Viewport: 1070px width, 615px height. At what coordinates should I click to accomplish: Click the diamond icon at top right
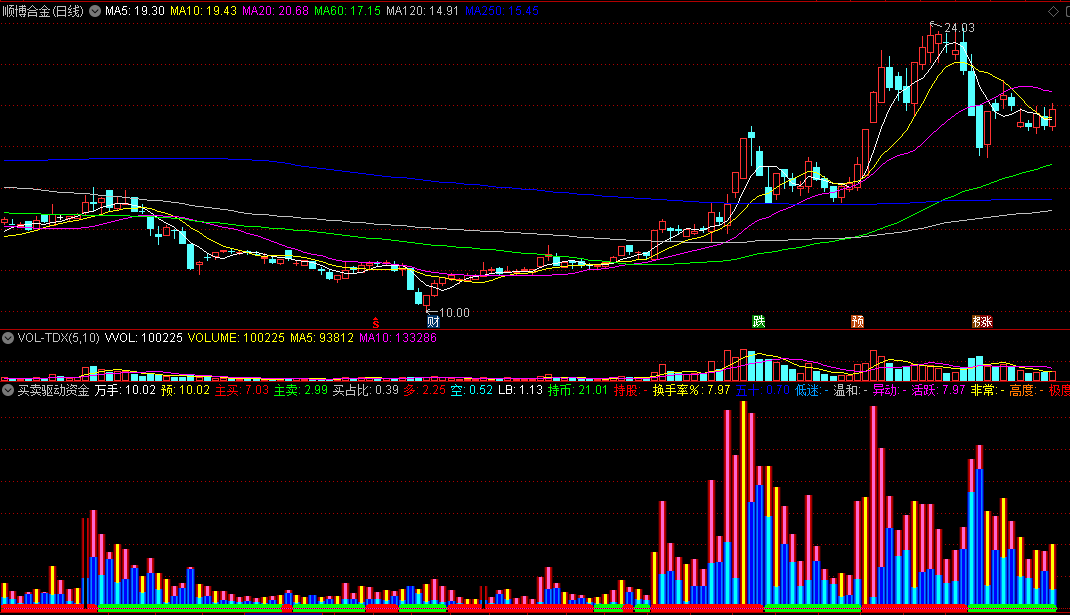click(1054, 11)
